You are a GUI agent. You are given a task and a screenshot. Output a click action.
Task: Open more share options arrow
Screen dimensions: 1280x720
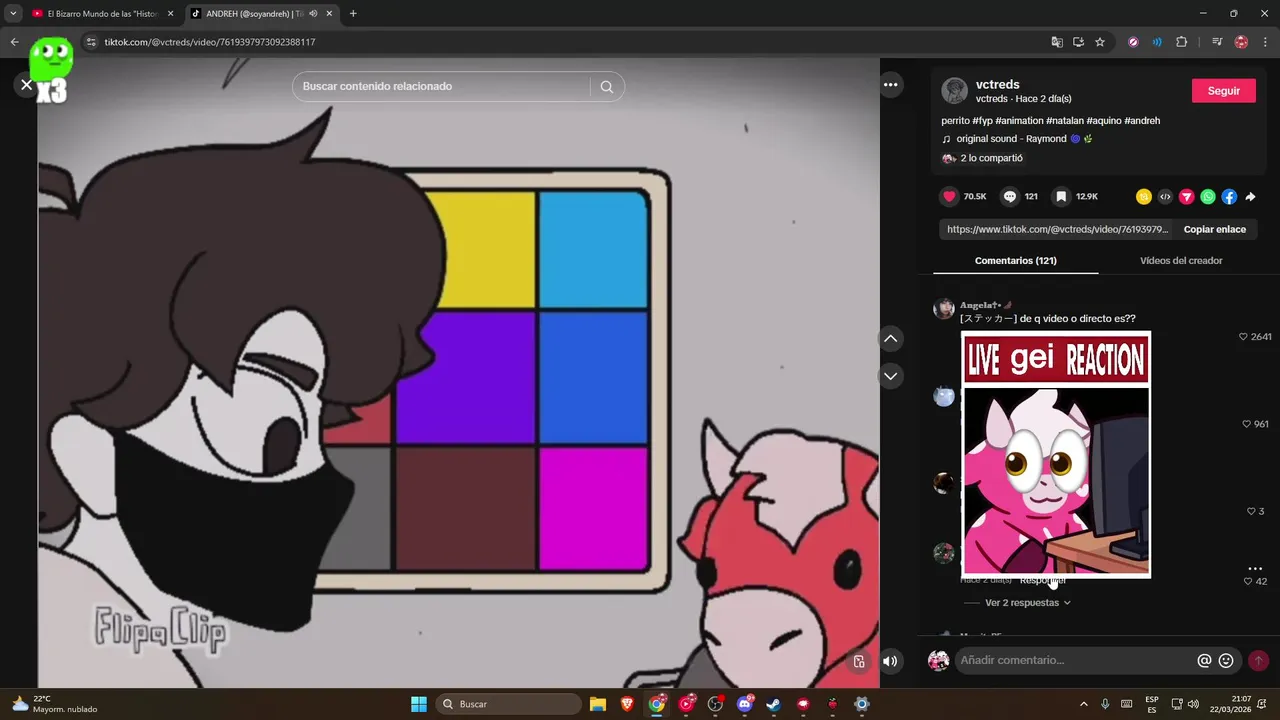pos(1250,197)
